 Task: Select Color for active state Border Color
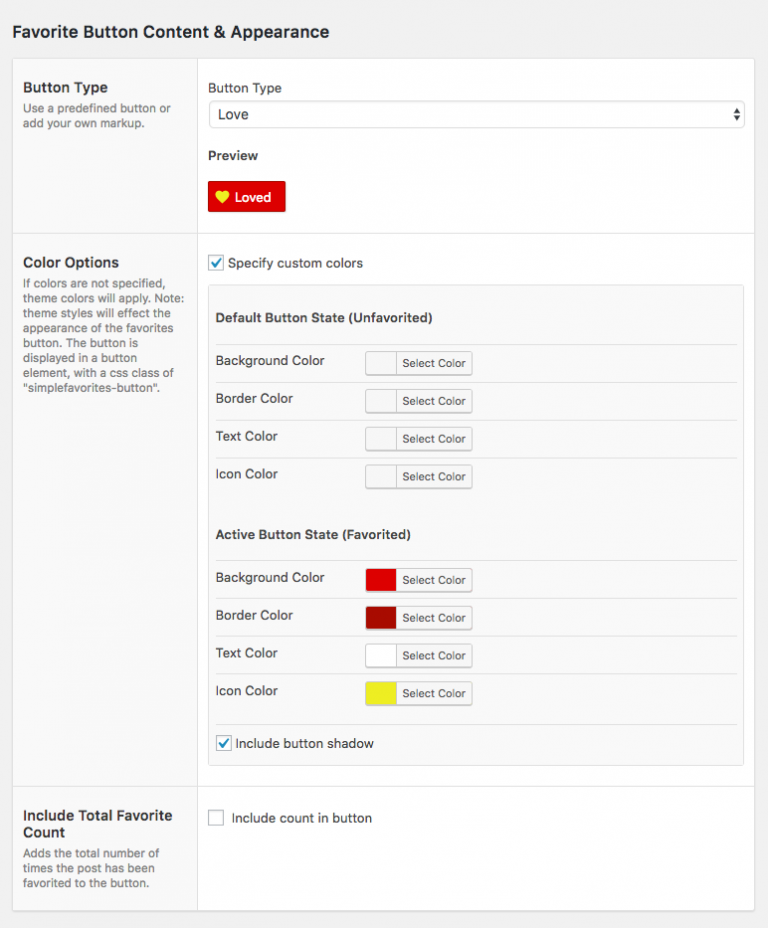[433, 618]
